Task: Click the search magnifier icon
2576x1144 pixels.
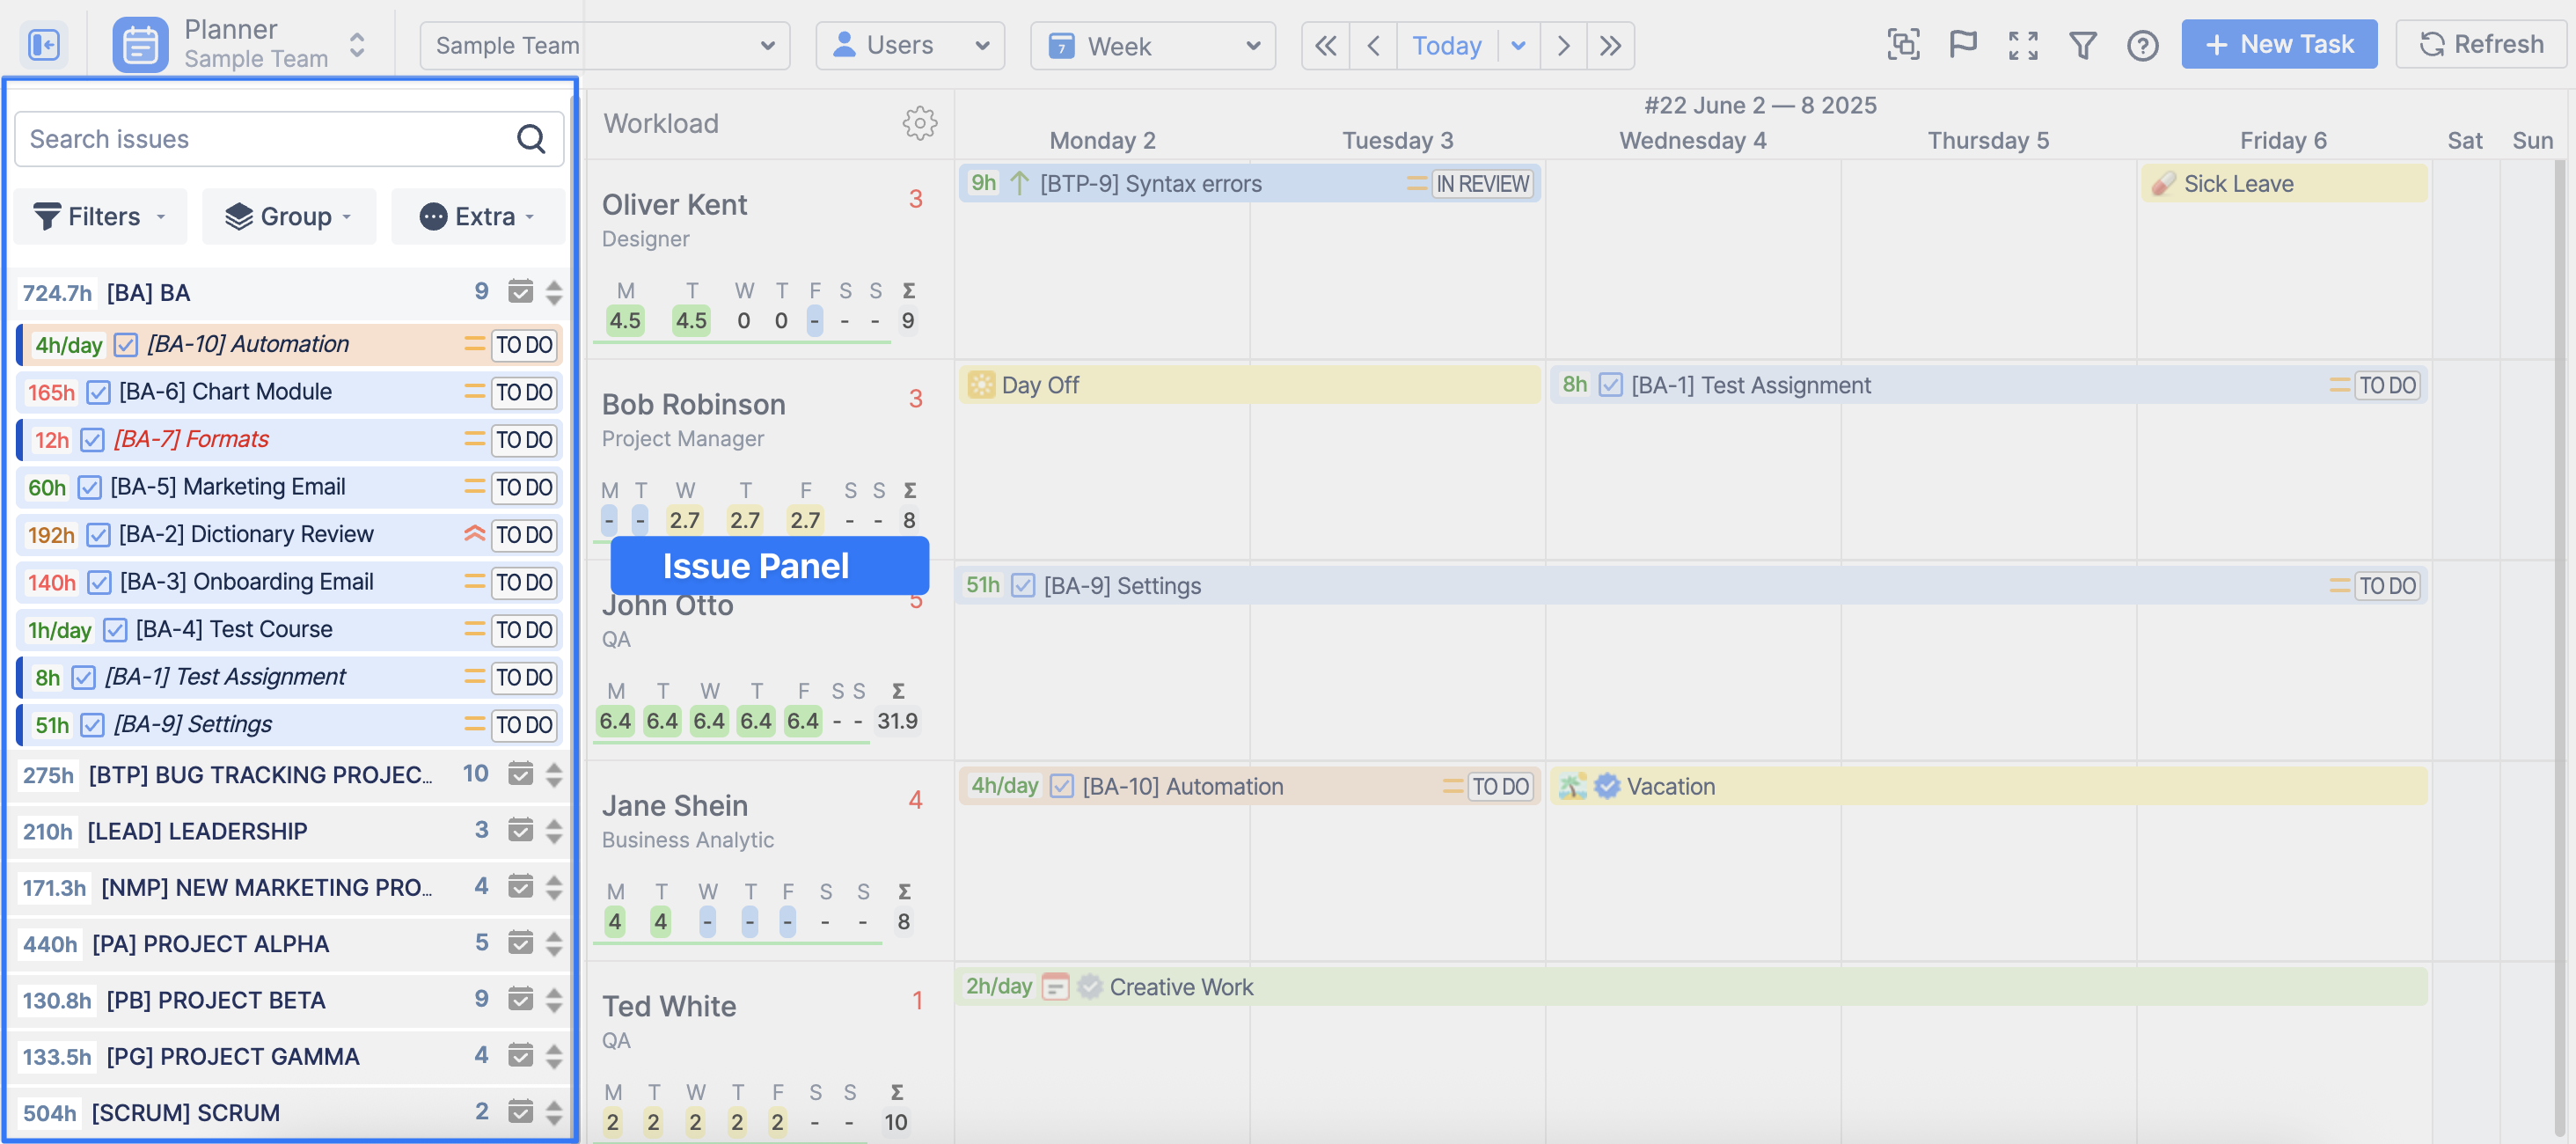Action: 531,139
